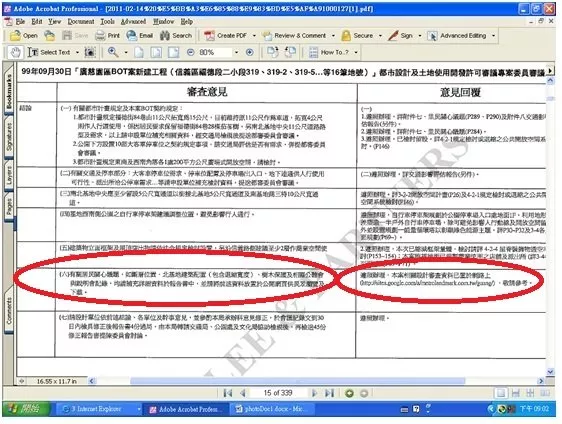Image resolution: width=562 pixels, height=424 pixels.
Task: Click the Snapshot tool icon
Action: pos(90,52)
